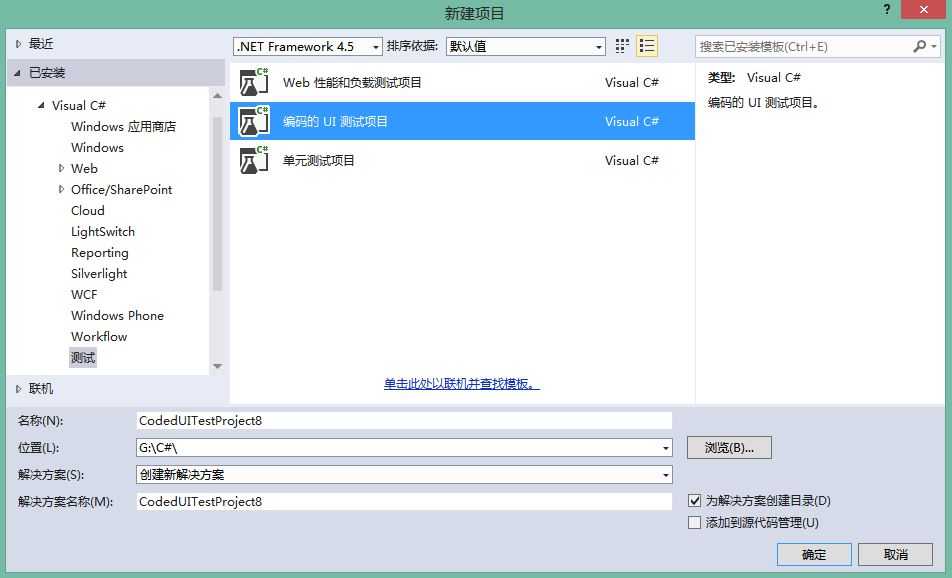
Task: Open the 排序依据 默认值 dropdown
Action: tap(526, 47)
